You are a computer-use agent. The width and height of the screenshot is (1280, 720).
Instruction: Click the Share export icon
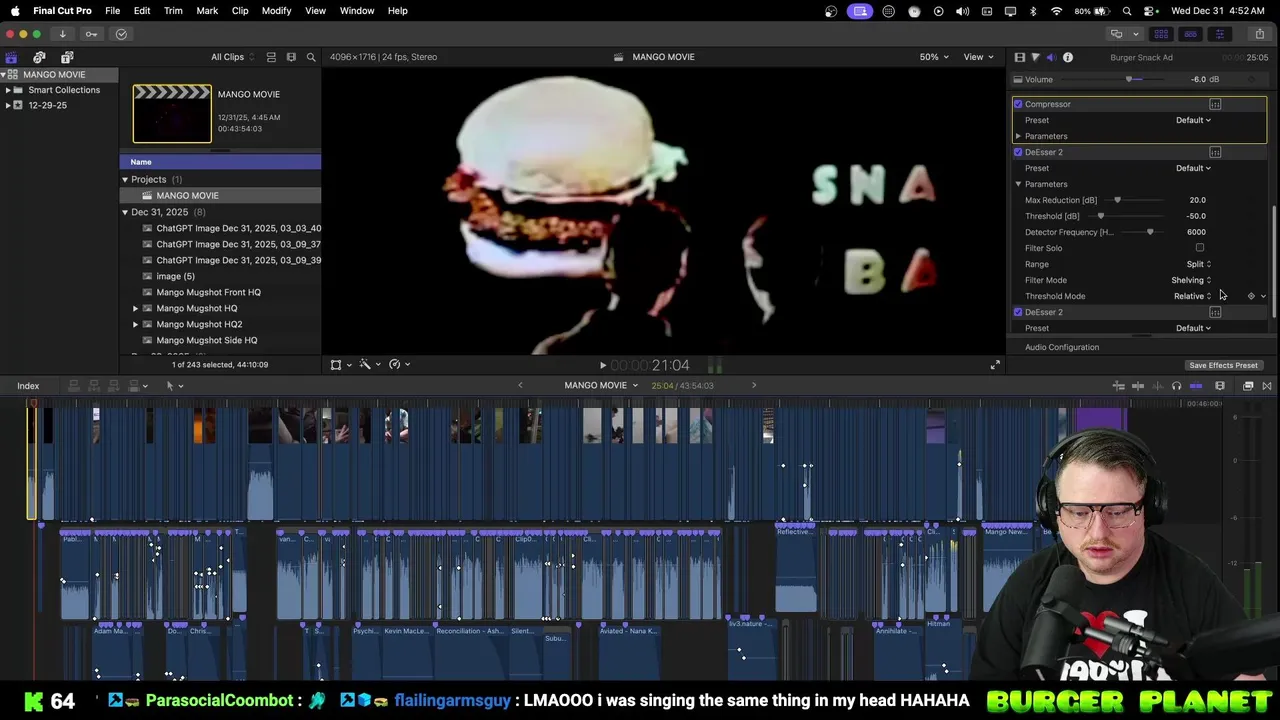(x=1259, y=34)
